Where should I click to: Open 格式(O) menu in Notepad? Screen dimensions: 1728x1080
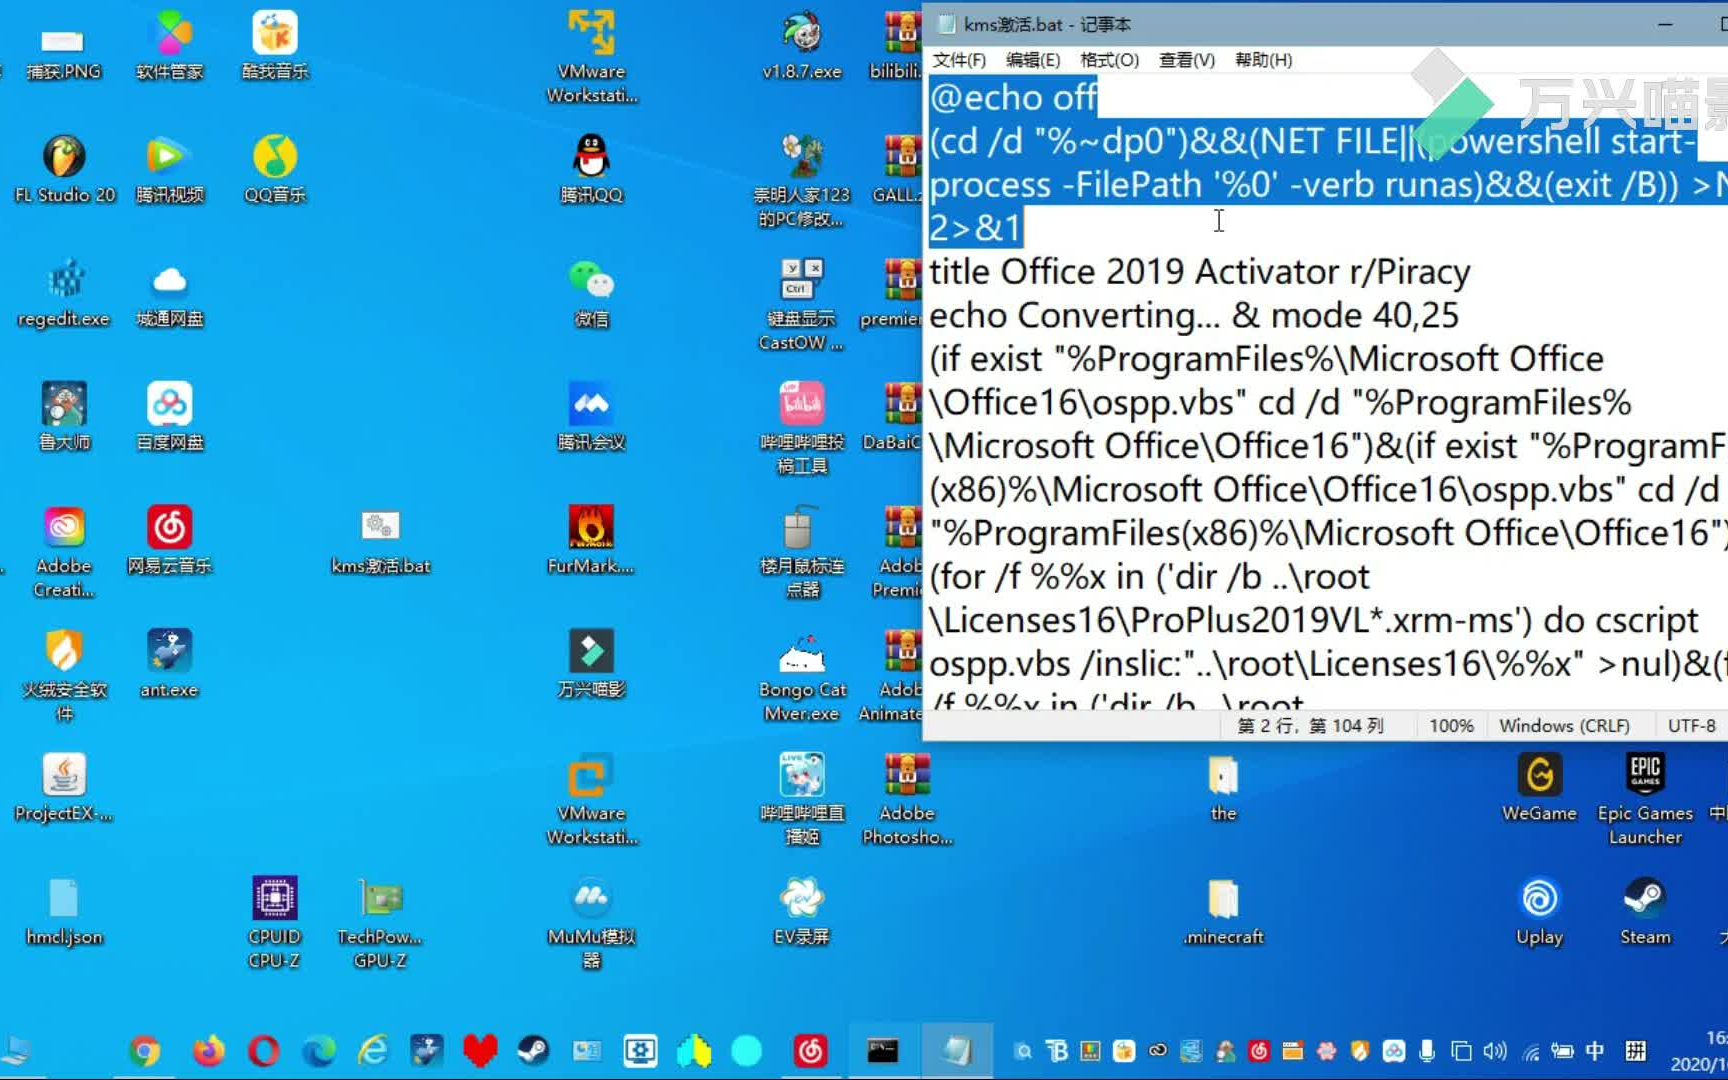pos(1109,60)
